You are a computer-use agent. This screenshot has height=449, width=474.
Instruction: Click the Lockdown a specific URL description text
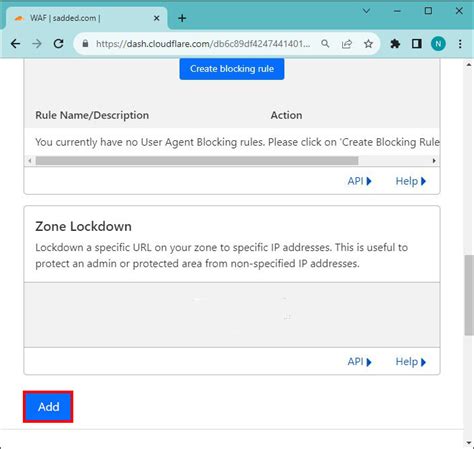click(221, 255)
